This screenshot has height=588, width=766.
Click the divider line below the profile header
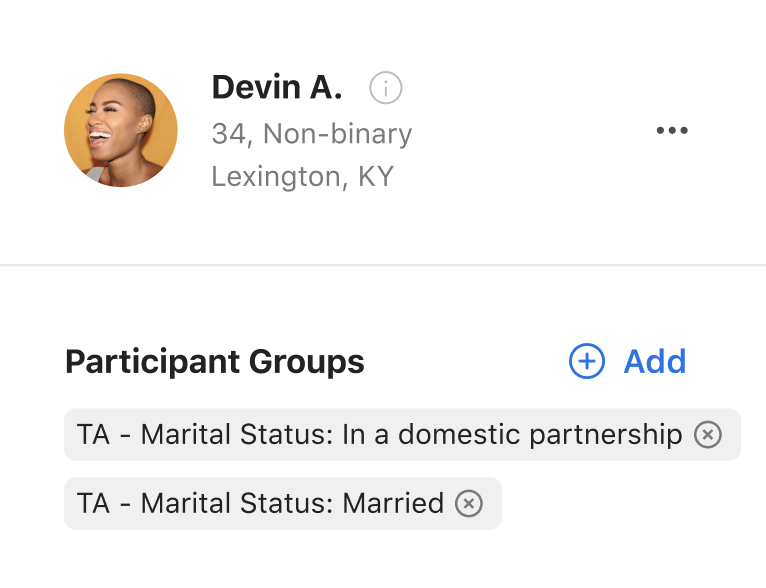point(383,265)
